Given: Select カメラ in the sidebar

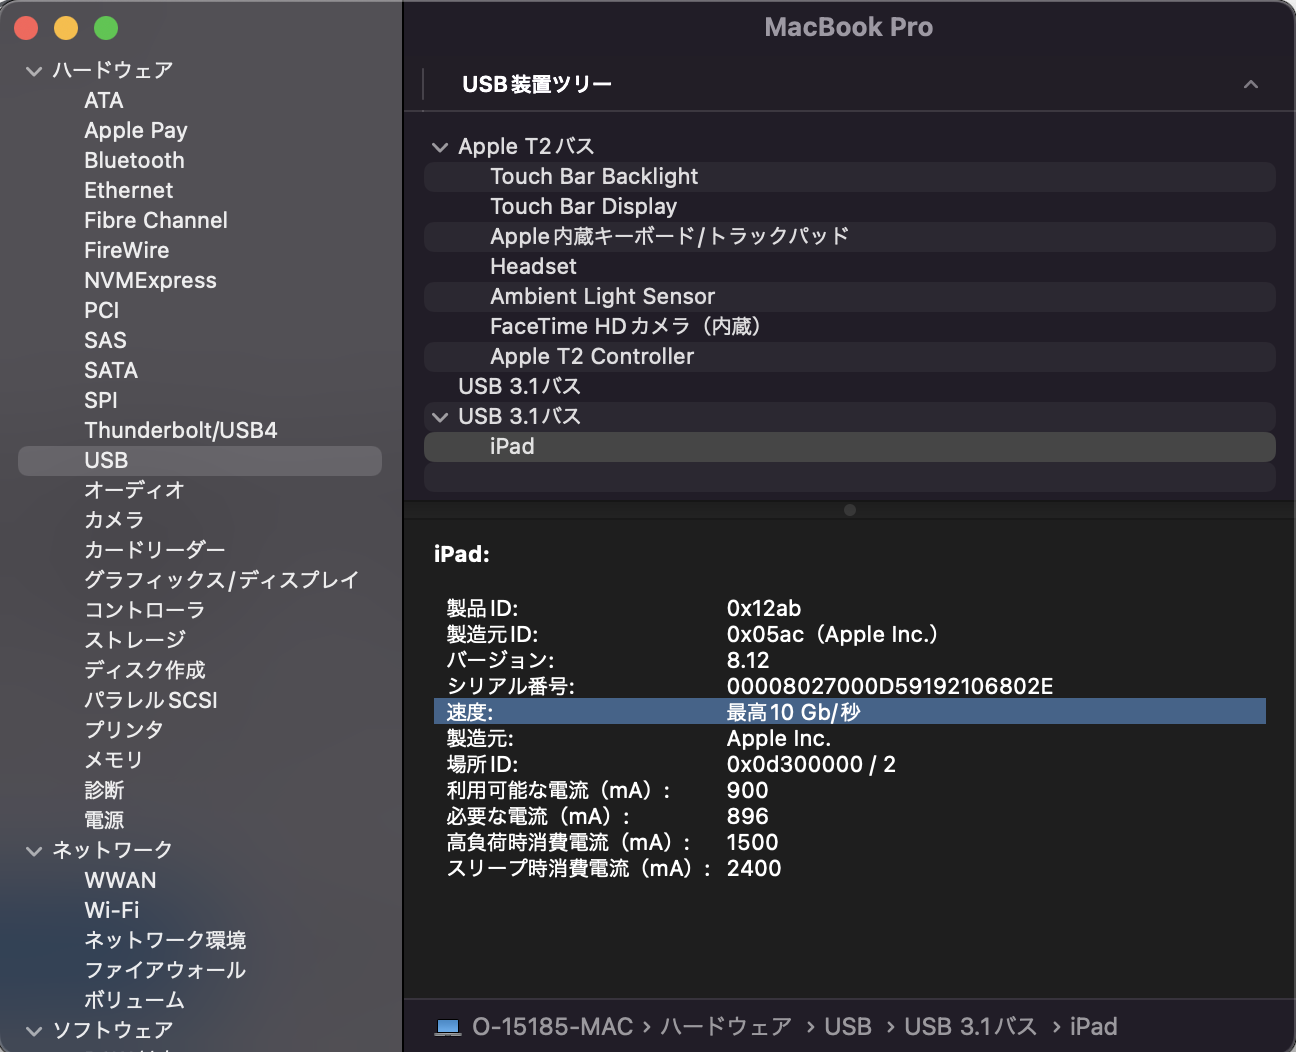Looking at the screenshot, I should pos(114,520).
